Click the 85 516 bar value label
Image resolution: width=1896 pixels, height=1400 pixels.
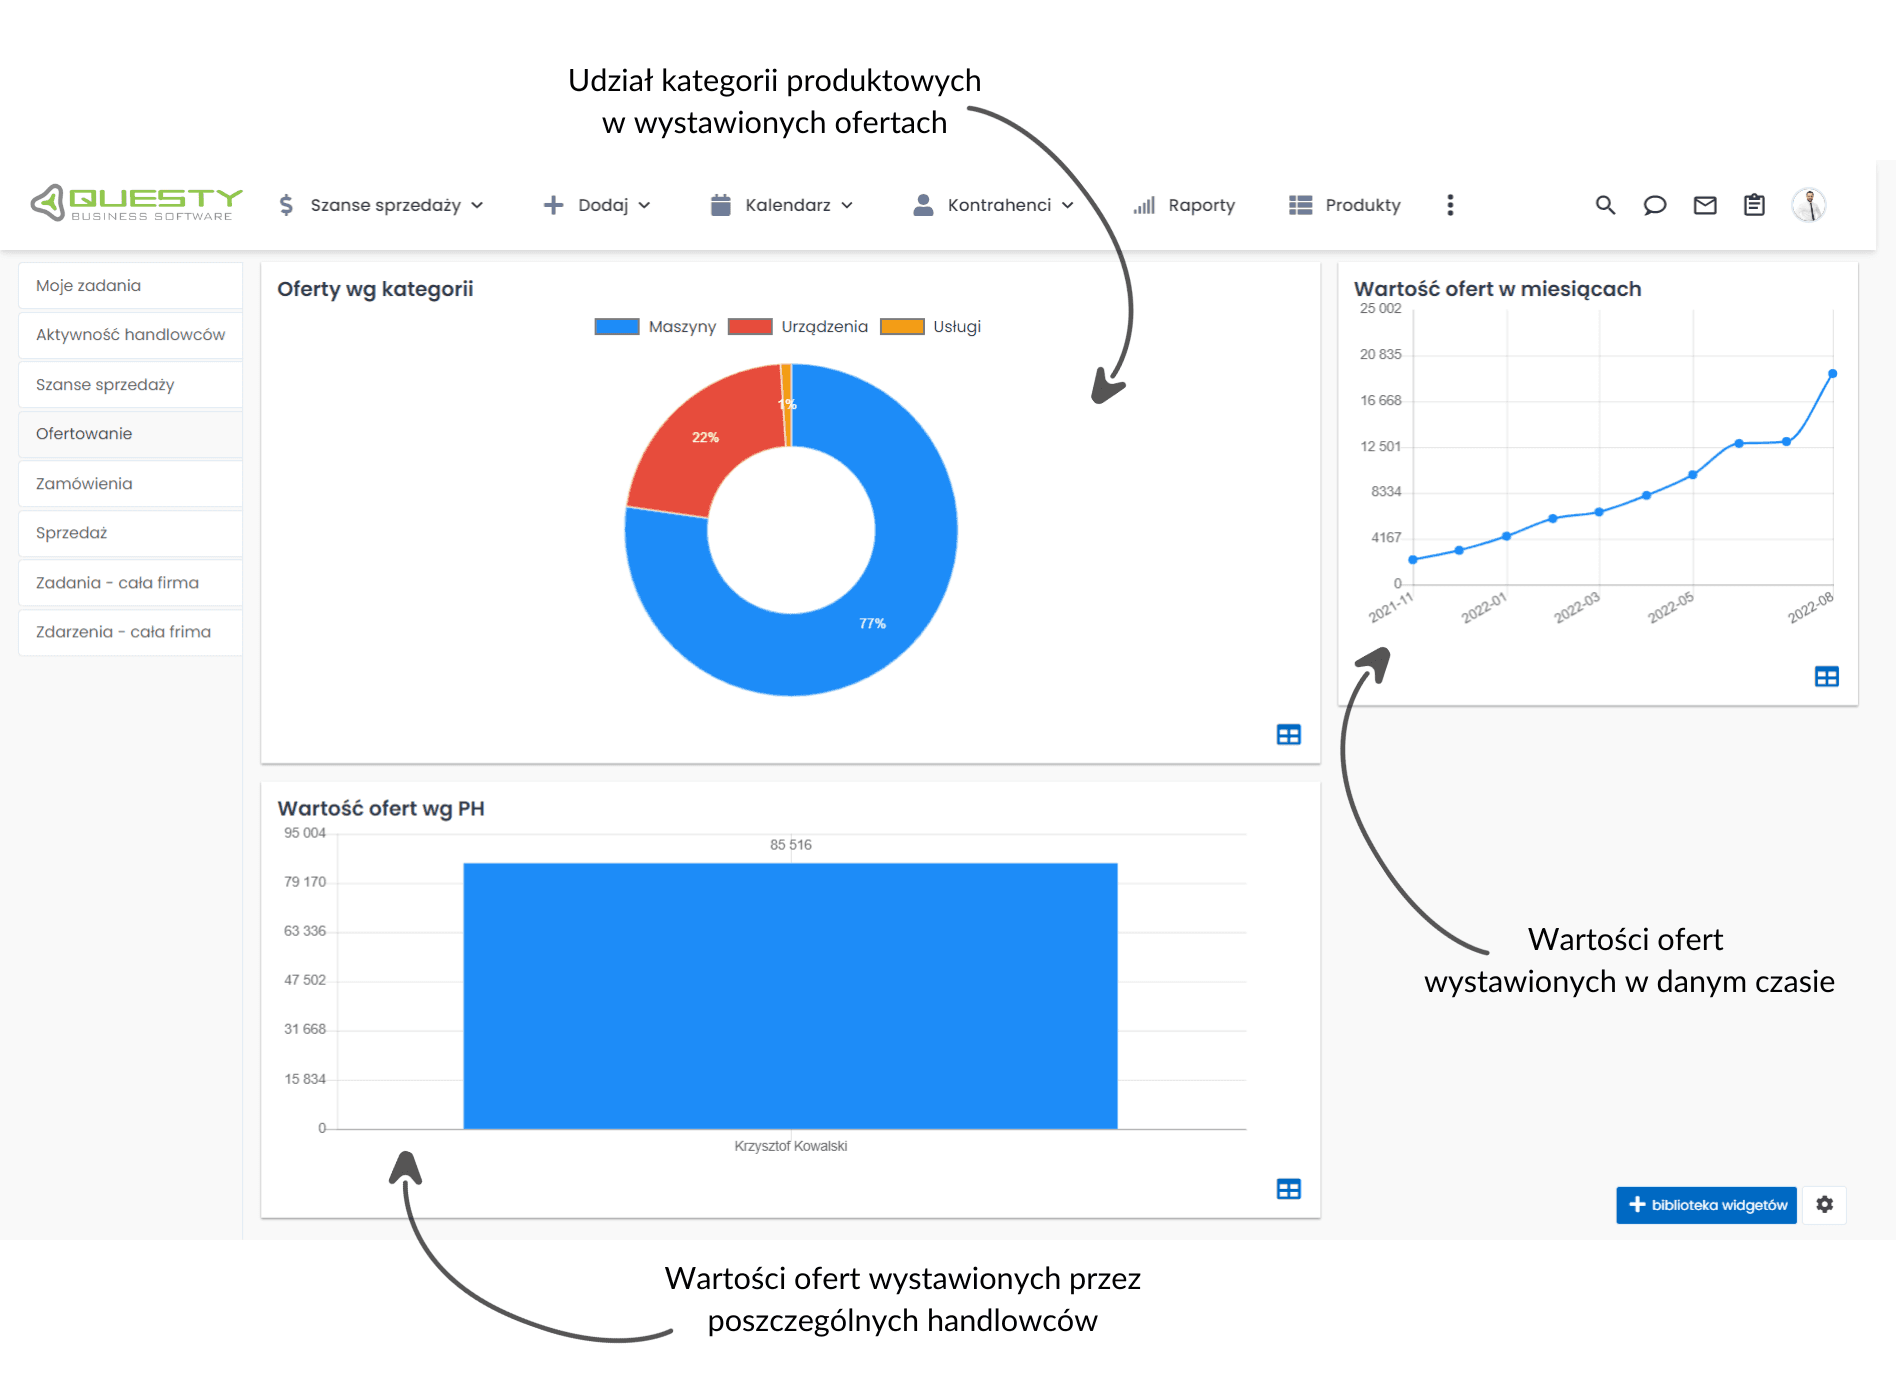(x=790, y=845)
